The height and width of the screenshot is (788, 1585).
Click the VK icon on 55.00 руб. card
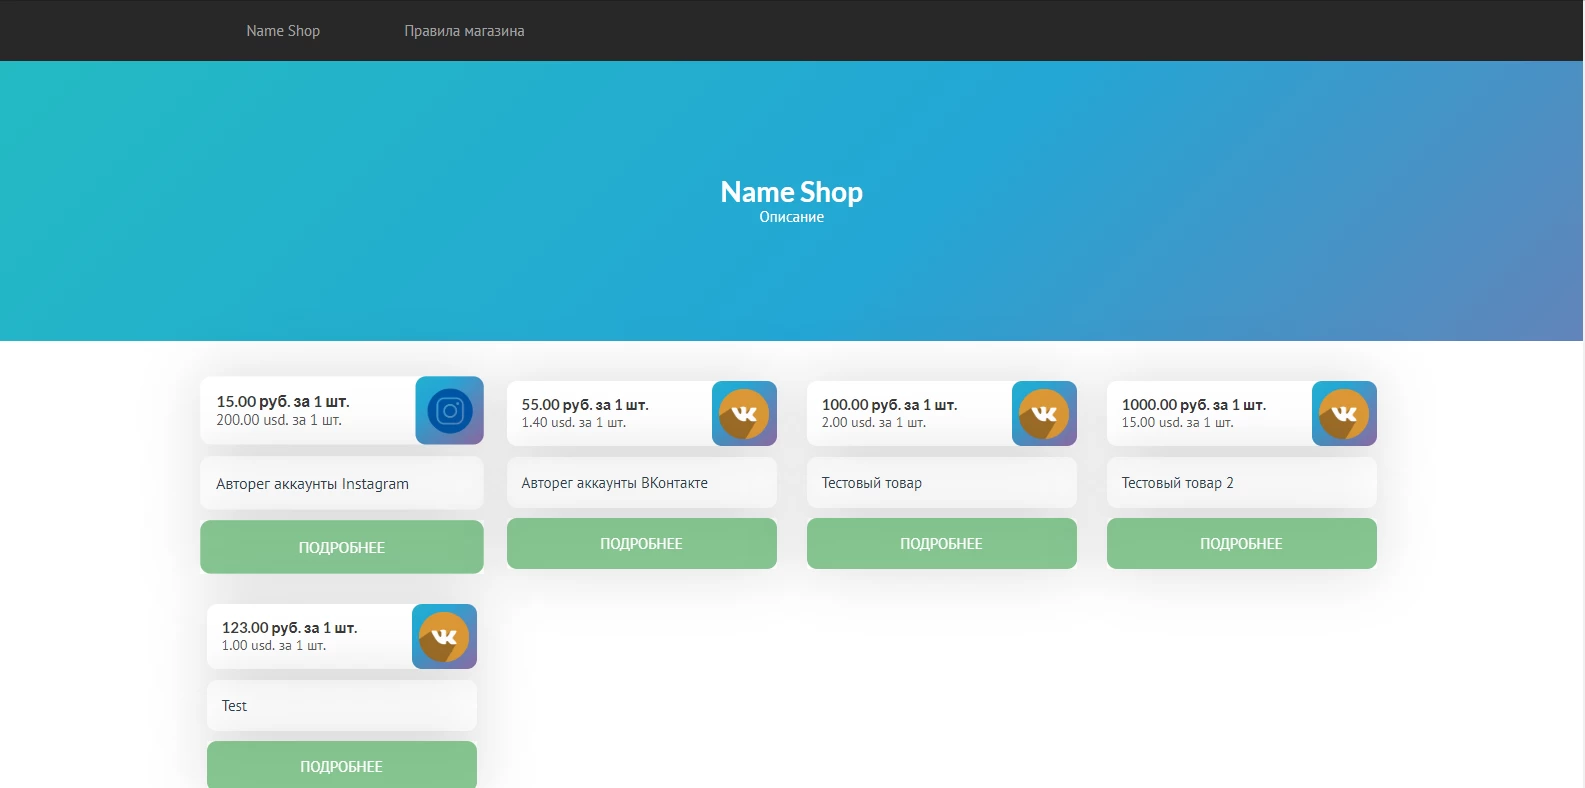[x=744, y=413]
